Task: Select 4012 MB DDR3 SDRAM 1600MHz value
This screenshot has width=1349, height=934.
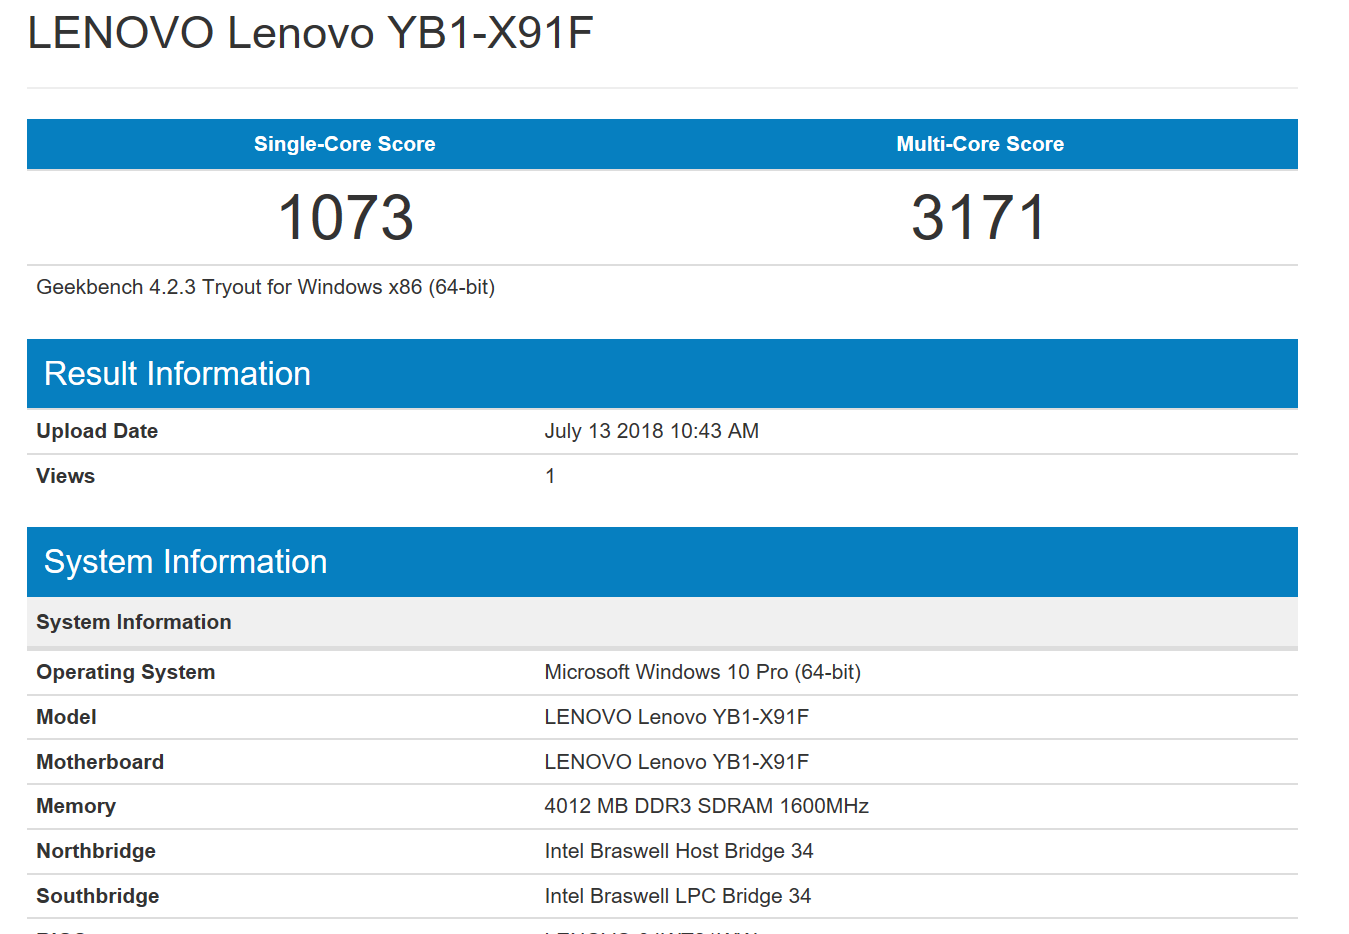Action: [707, 806]
